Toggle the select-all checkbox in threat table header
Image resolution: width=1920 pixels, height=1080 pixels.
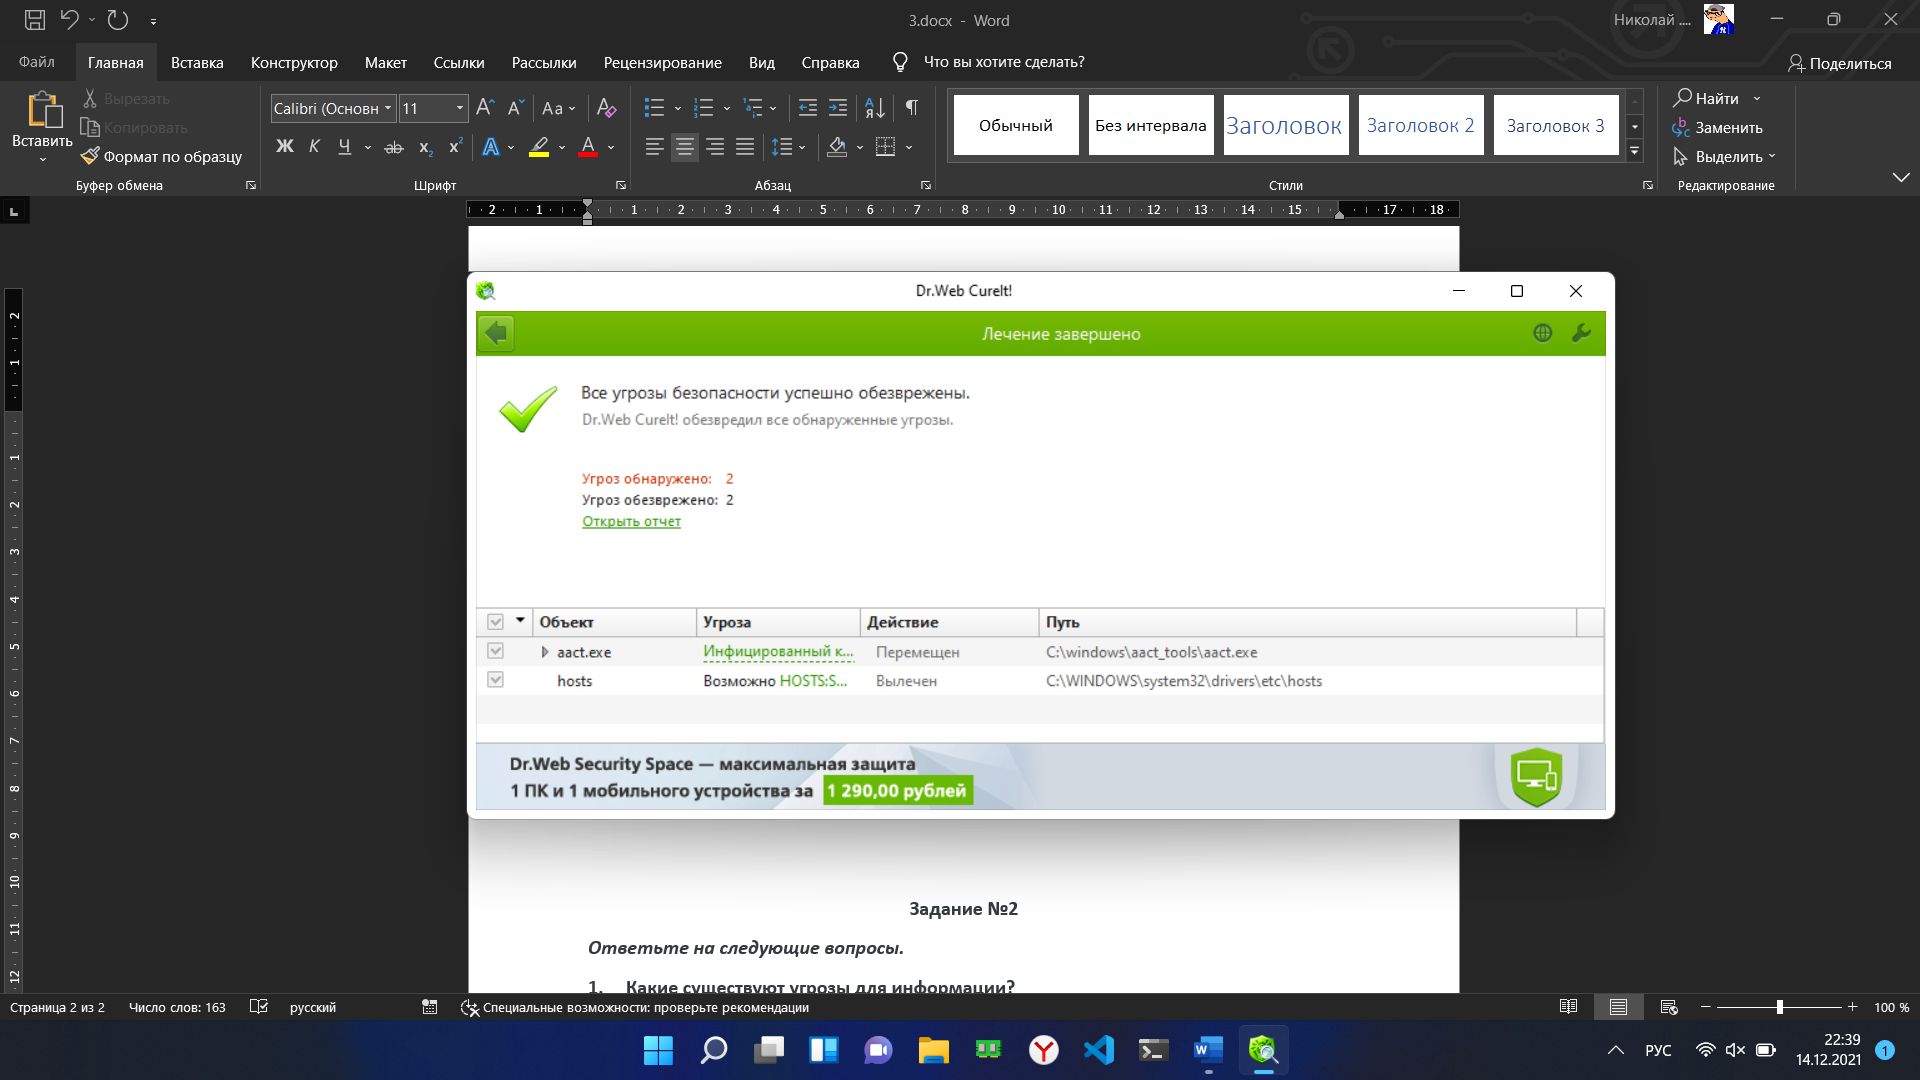tap(495, 622)
